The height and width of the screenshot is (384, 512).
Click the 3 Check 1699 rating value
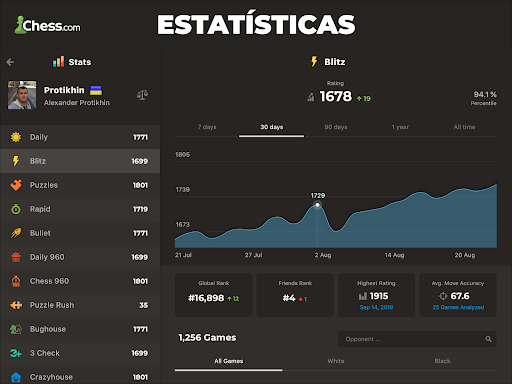(140, 353)
